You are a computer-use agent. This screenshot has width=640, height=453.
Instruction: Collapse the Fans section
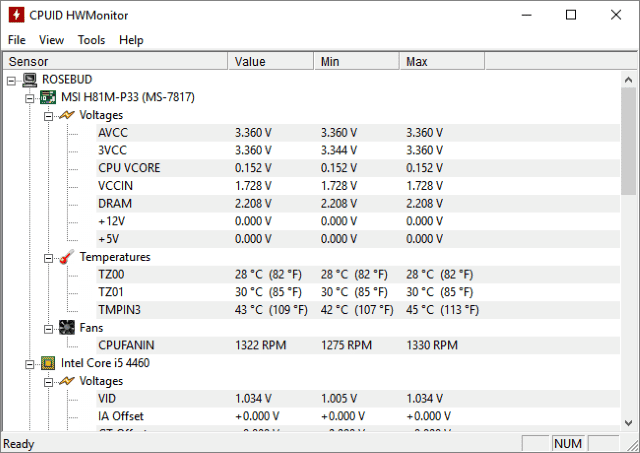point(49,327)
